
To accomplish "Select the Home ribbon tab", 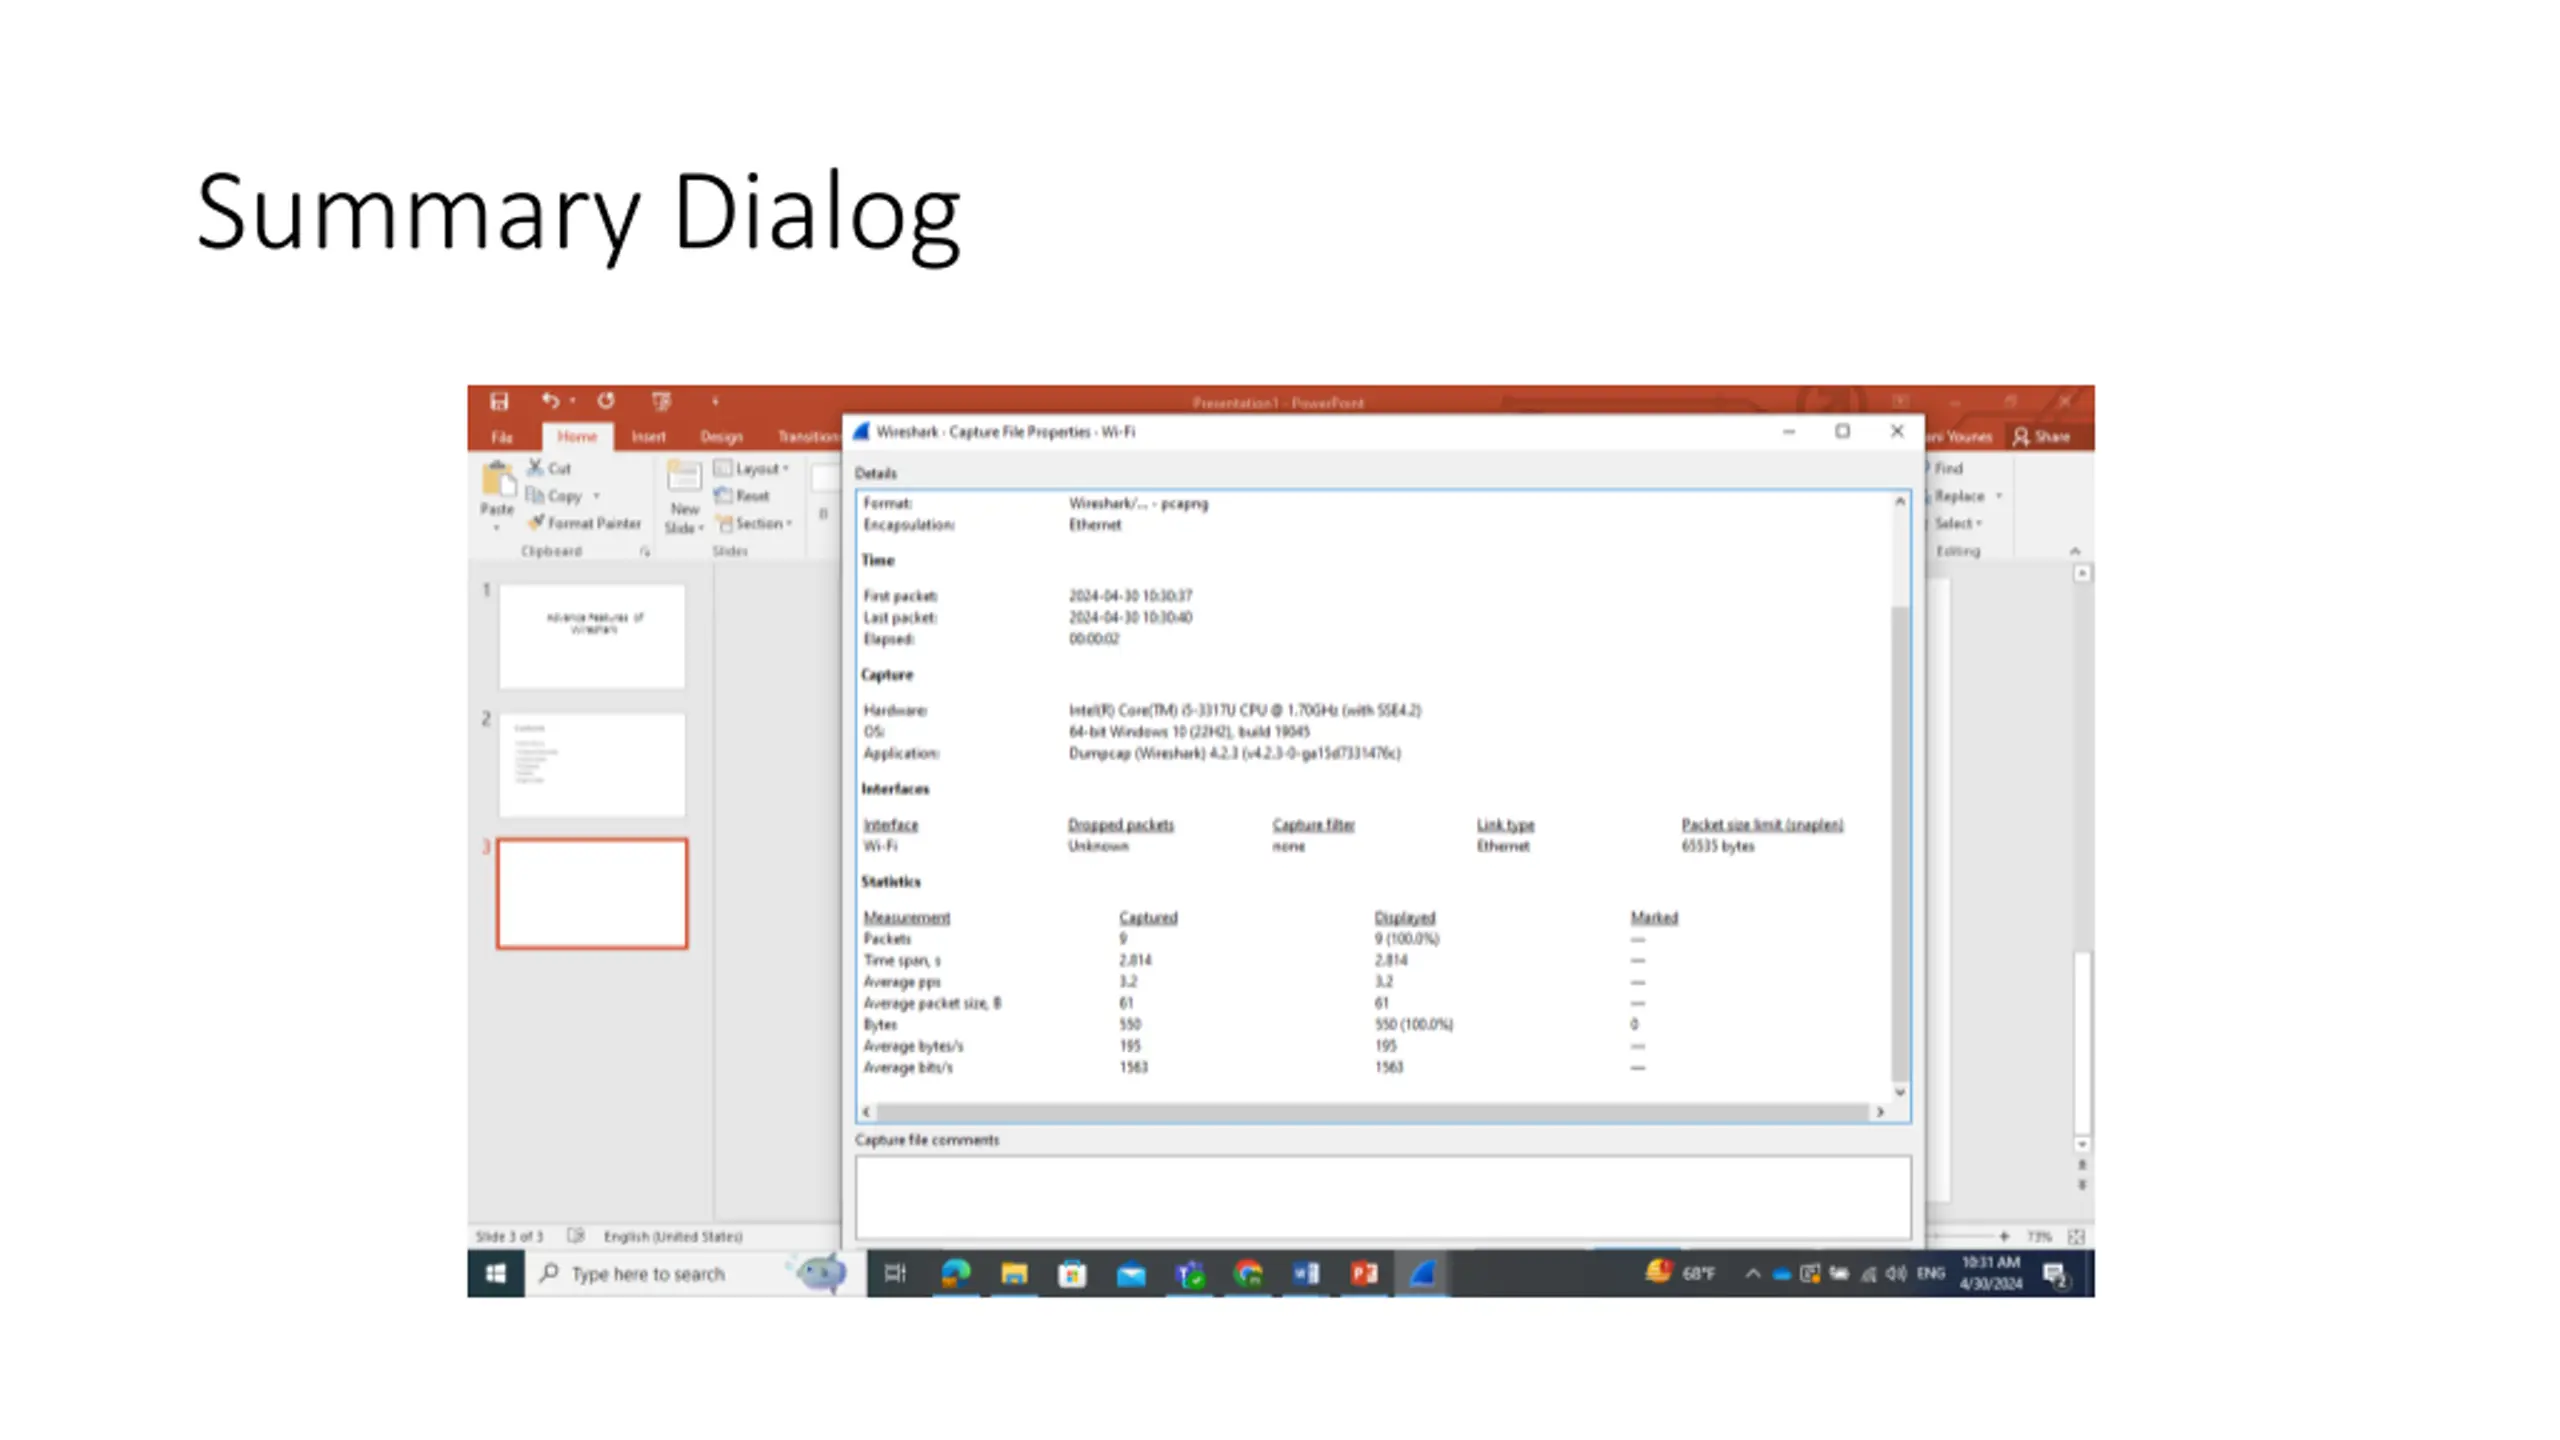I will (577, 437).
